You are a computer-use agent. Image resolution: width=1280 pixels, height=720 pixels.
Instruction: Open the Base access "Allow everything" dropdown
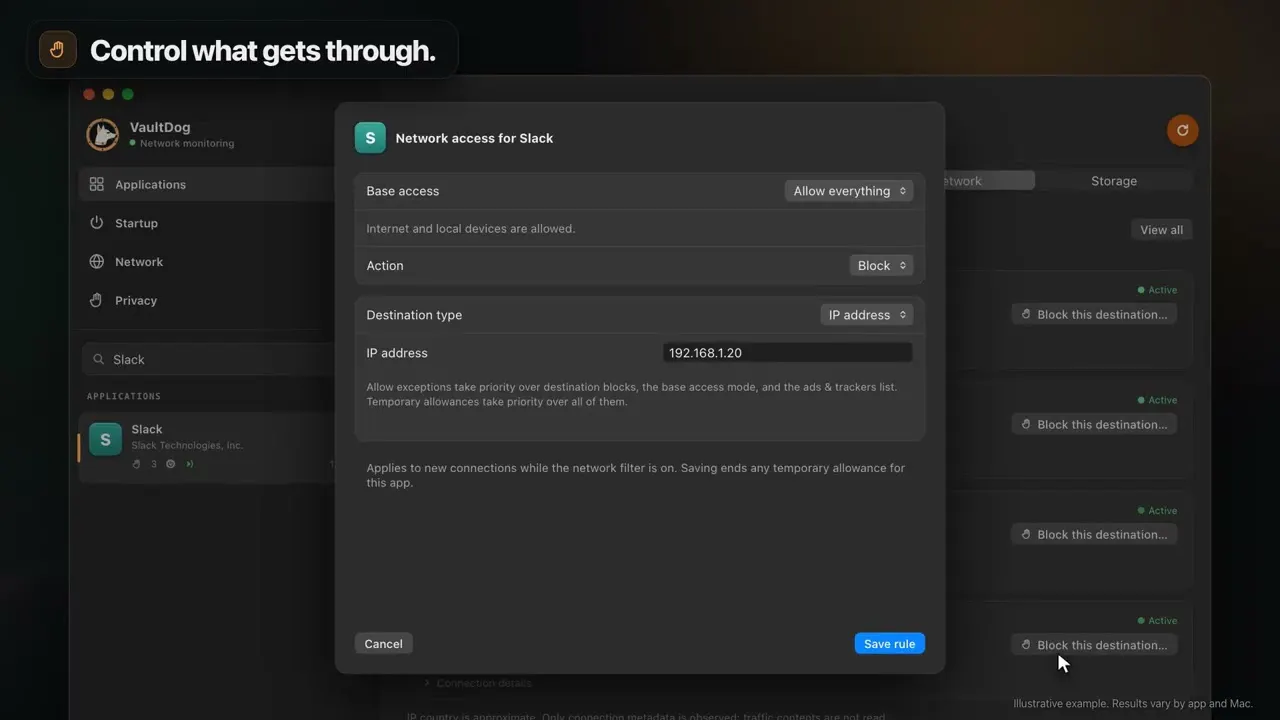pyautogui.click(x=849, y=191)
